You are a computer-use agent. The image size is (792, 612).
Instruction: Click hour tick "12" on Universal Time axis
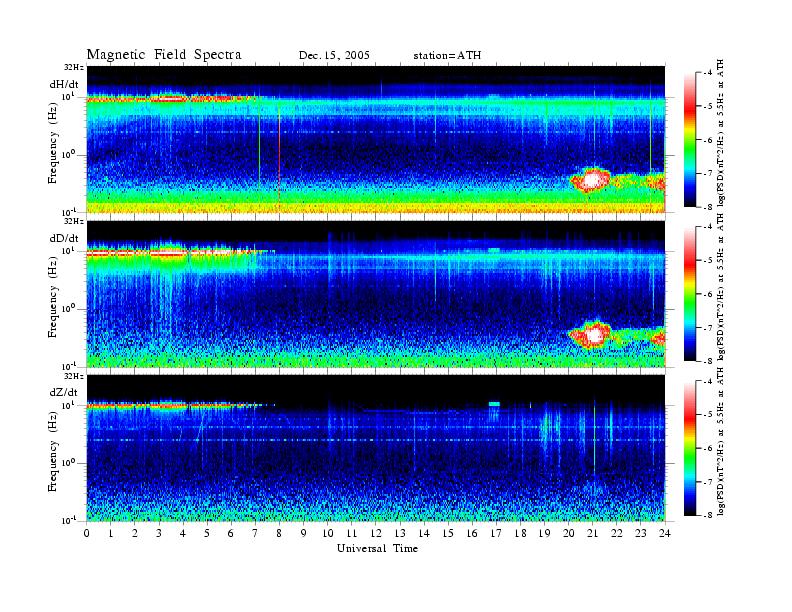coord(376,534)
